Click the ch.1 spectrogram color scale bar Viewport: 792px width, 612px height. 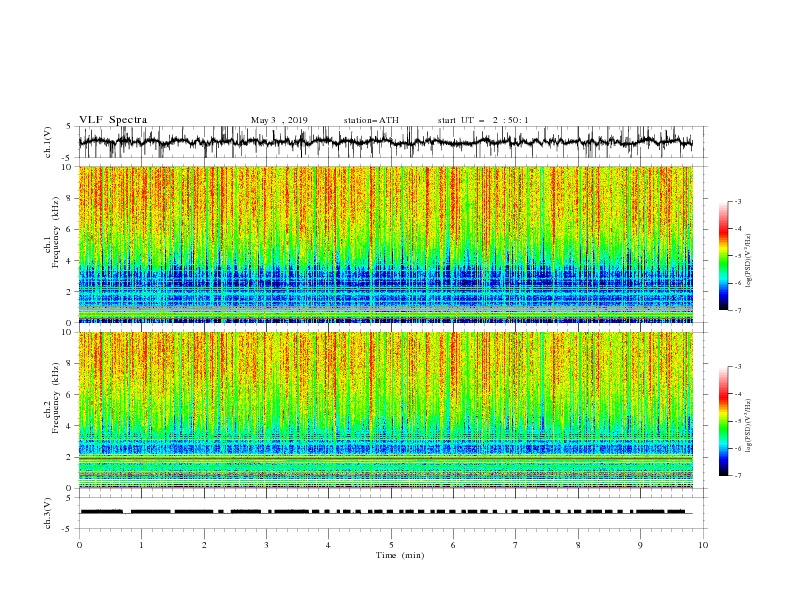(723, 256)
